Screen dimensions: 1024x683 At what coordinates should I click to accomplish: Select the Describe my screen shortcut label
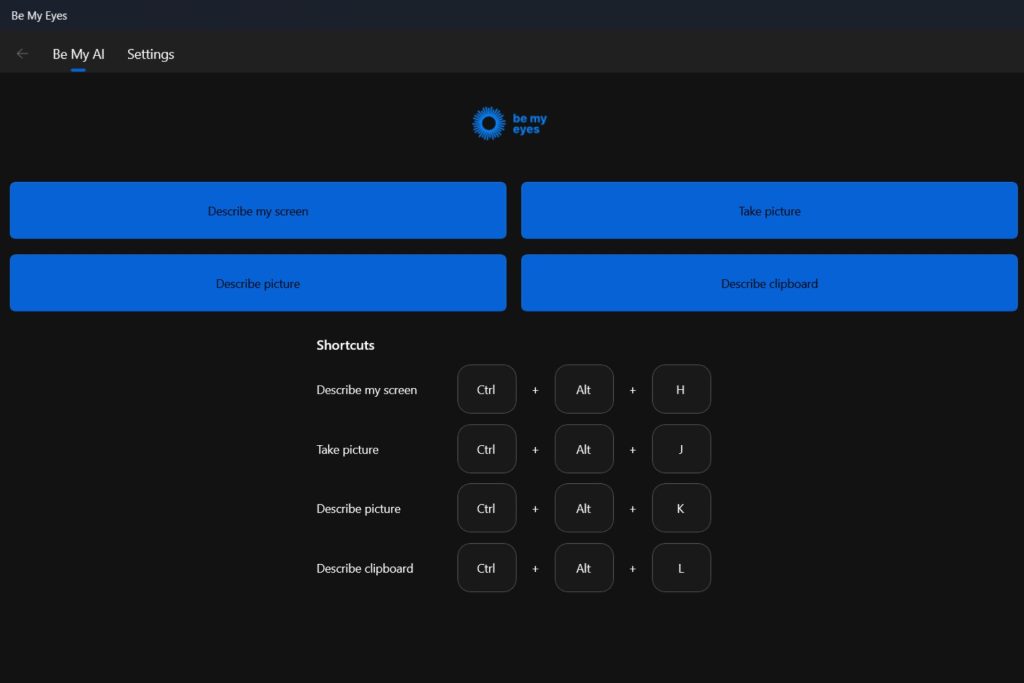click(x=366, y=390)
